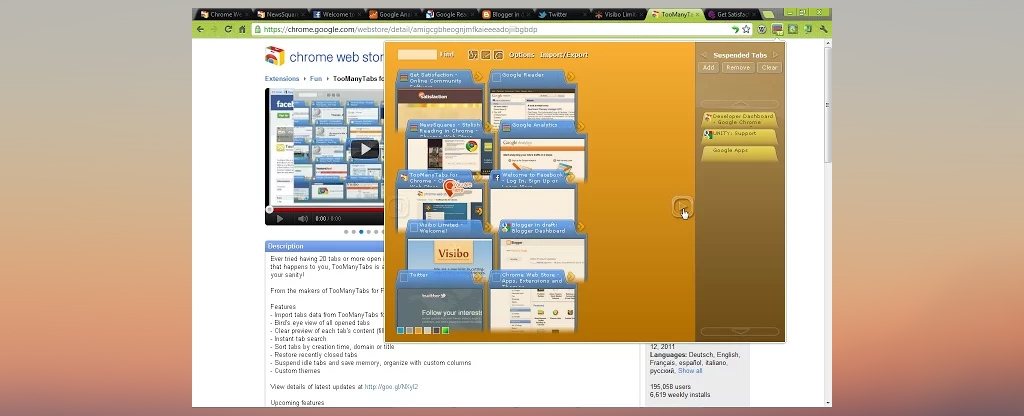Open Import/Export in TooManyTabs
The image size is (1024, 416).
coord(564,55)
